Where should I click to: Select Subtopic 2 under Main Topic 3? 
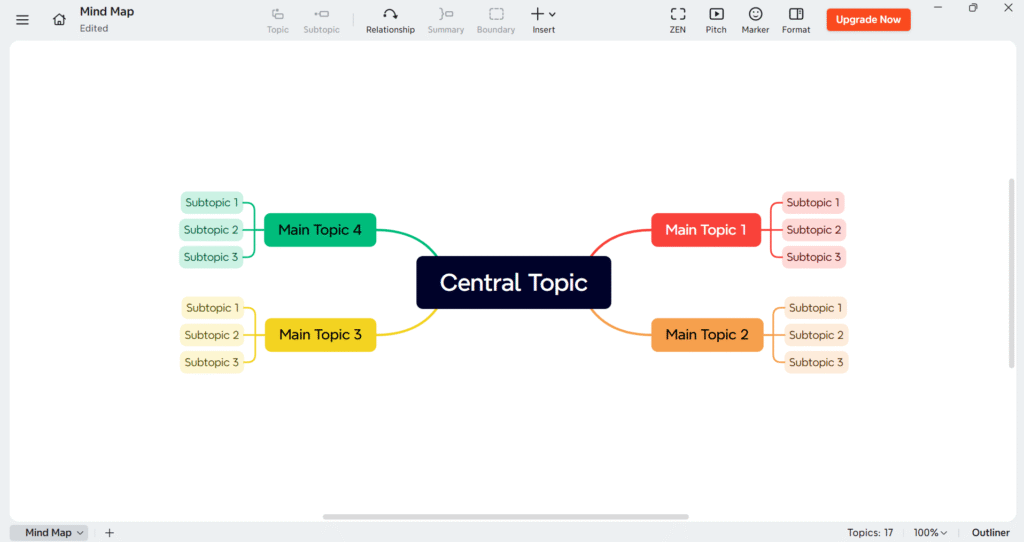tap(212, 335)
